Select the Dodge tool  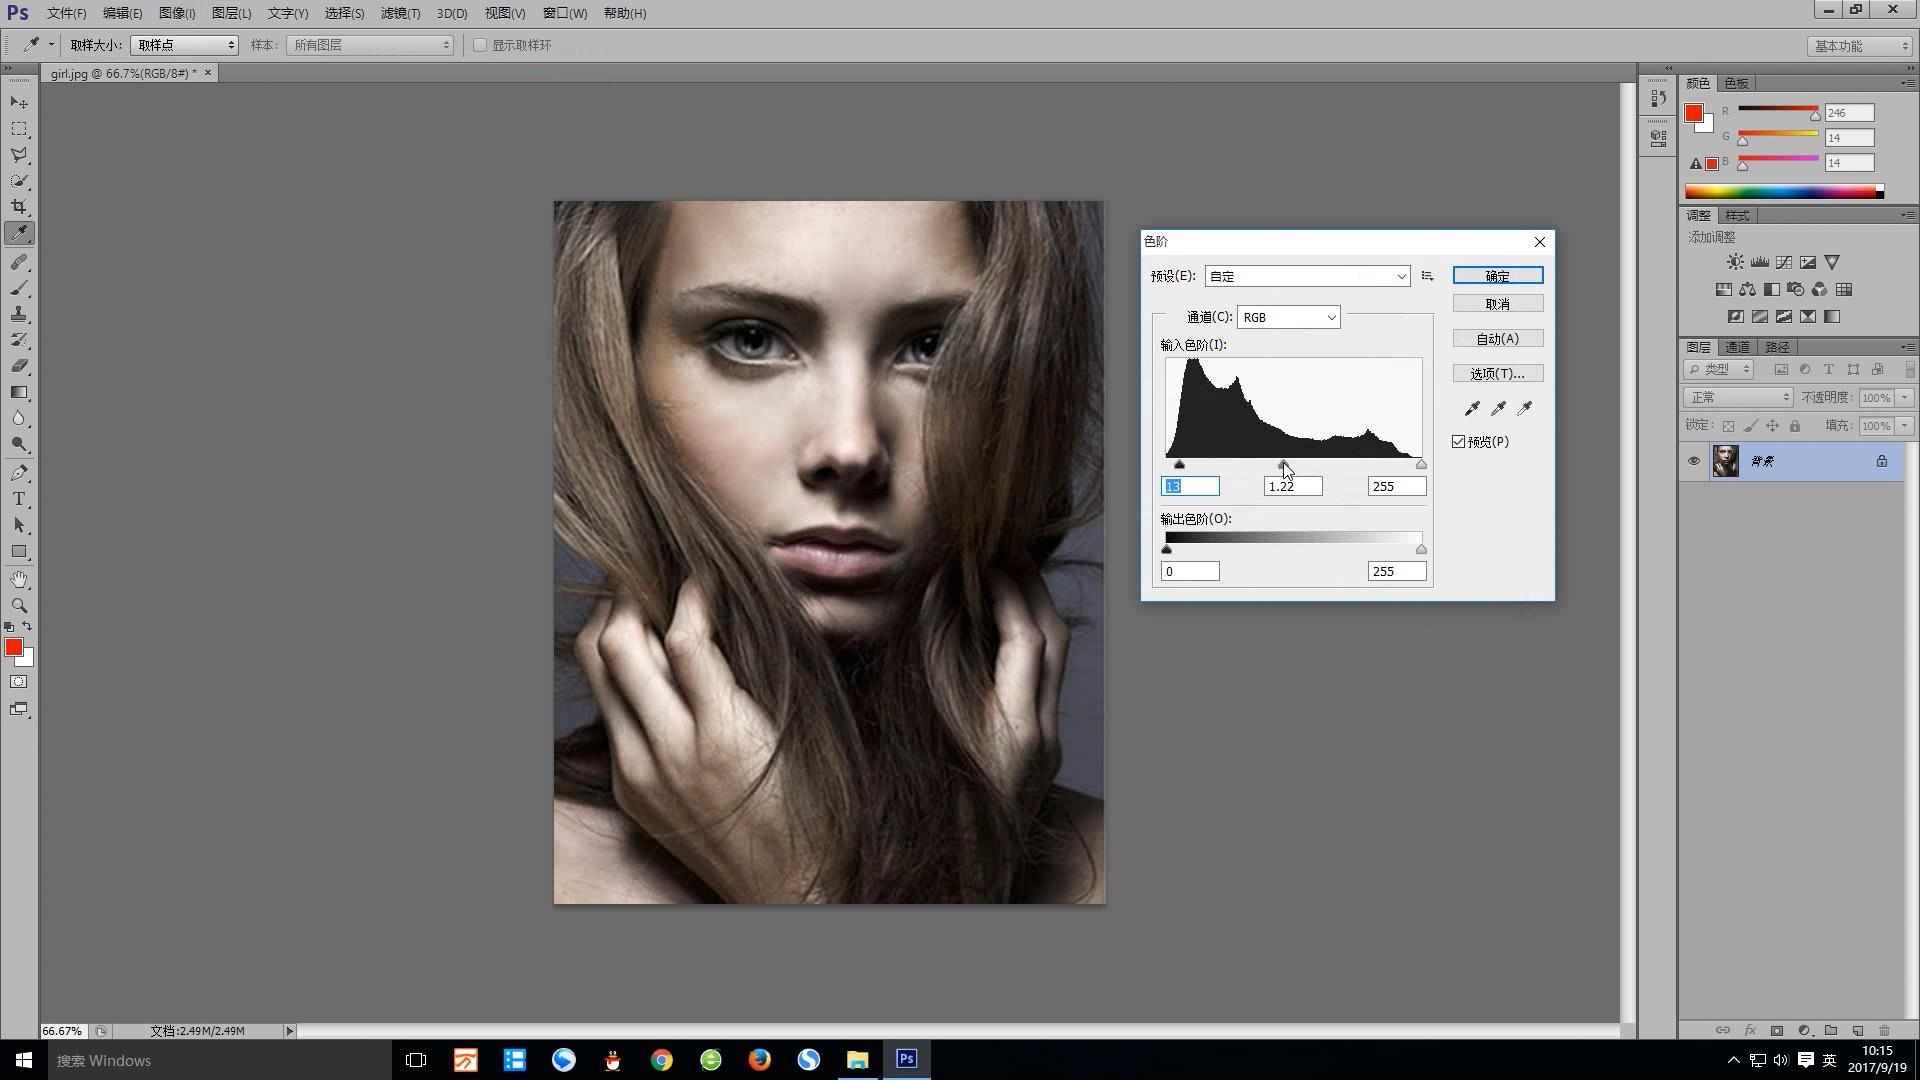[x=19, y=444]
